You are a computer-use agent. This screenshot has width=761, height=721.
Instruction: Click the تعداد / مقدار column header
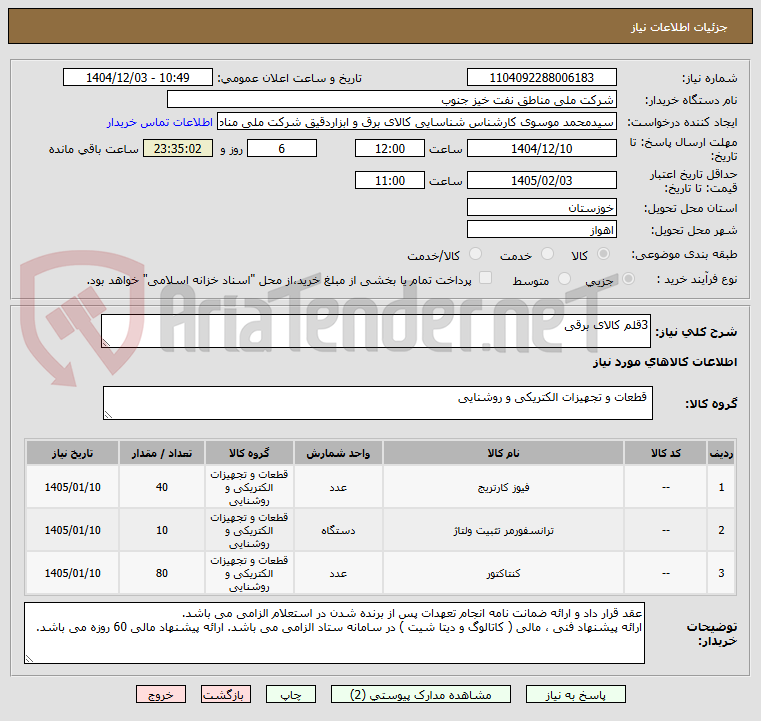click(x=162, y=453)
